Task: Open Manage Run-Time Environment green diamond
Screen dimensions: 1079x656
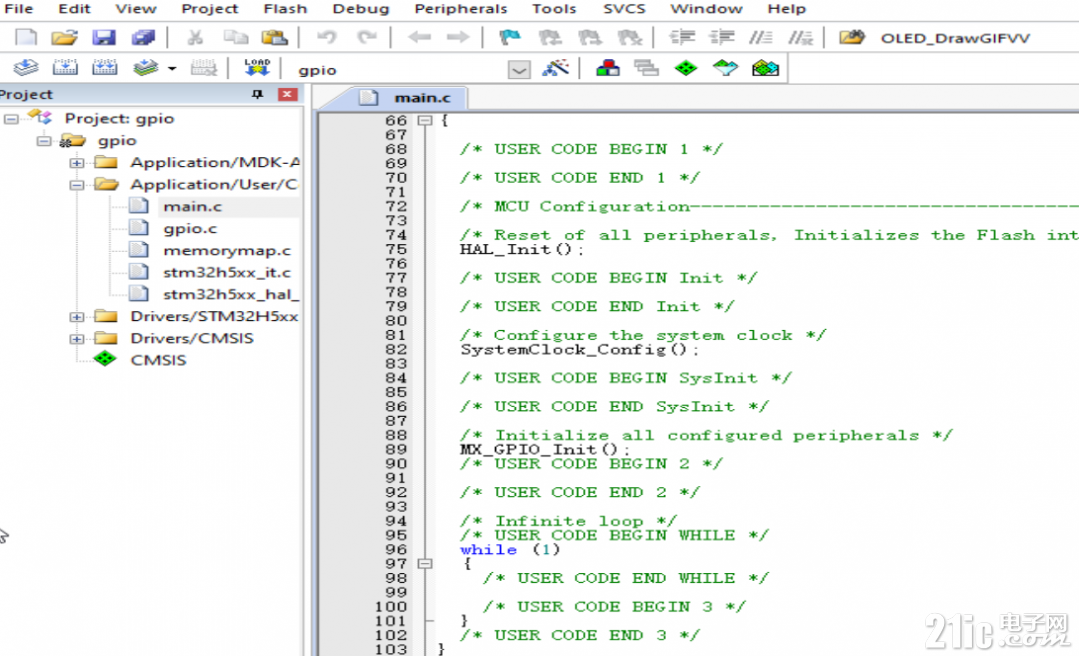Action: click(x=686, y=67)
